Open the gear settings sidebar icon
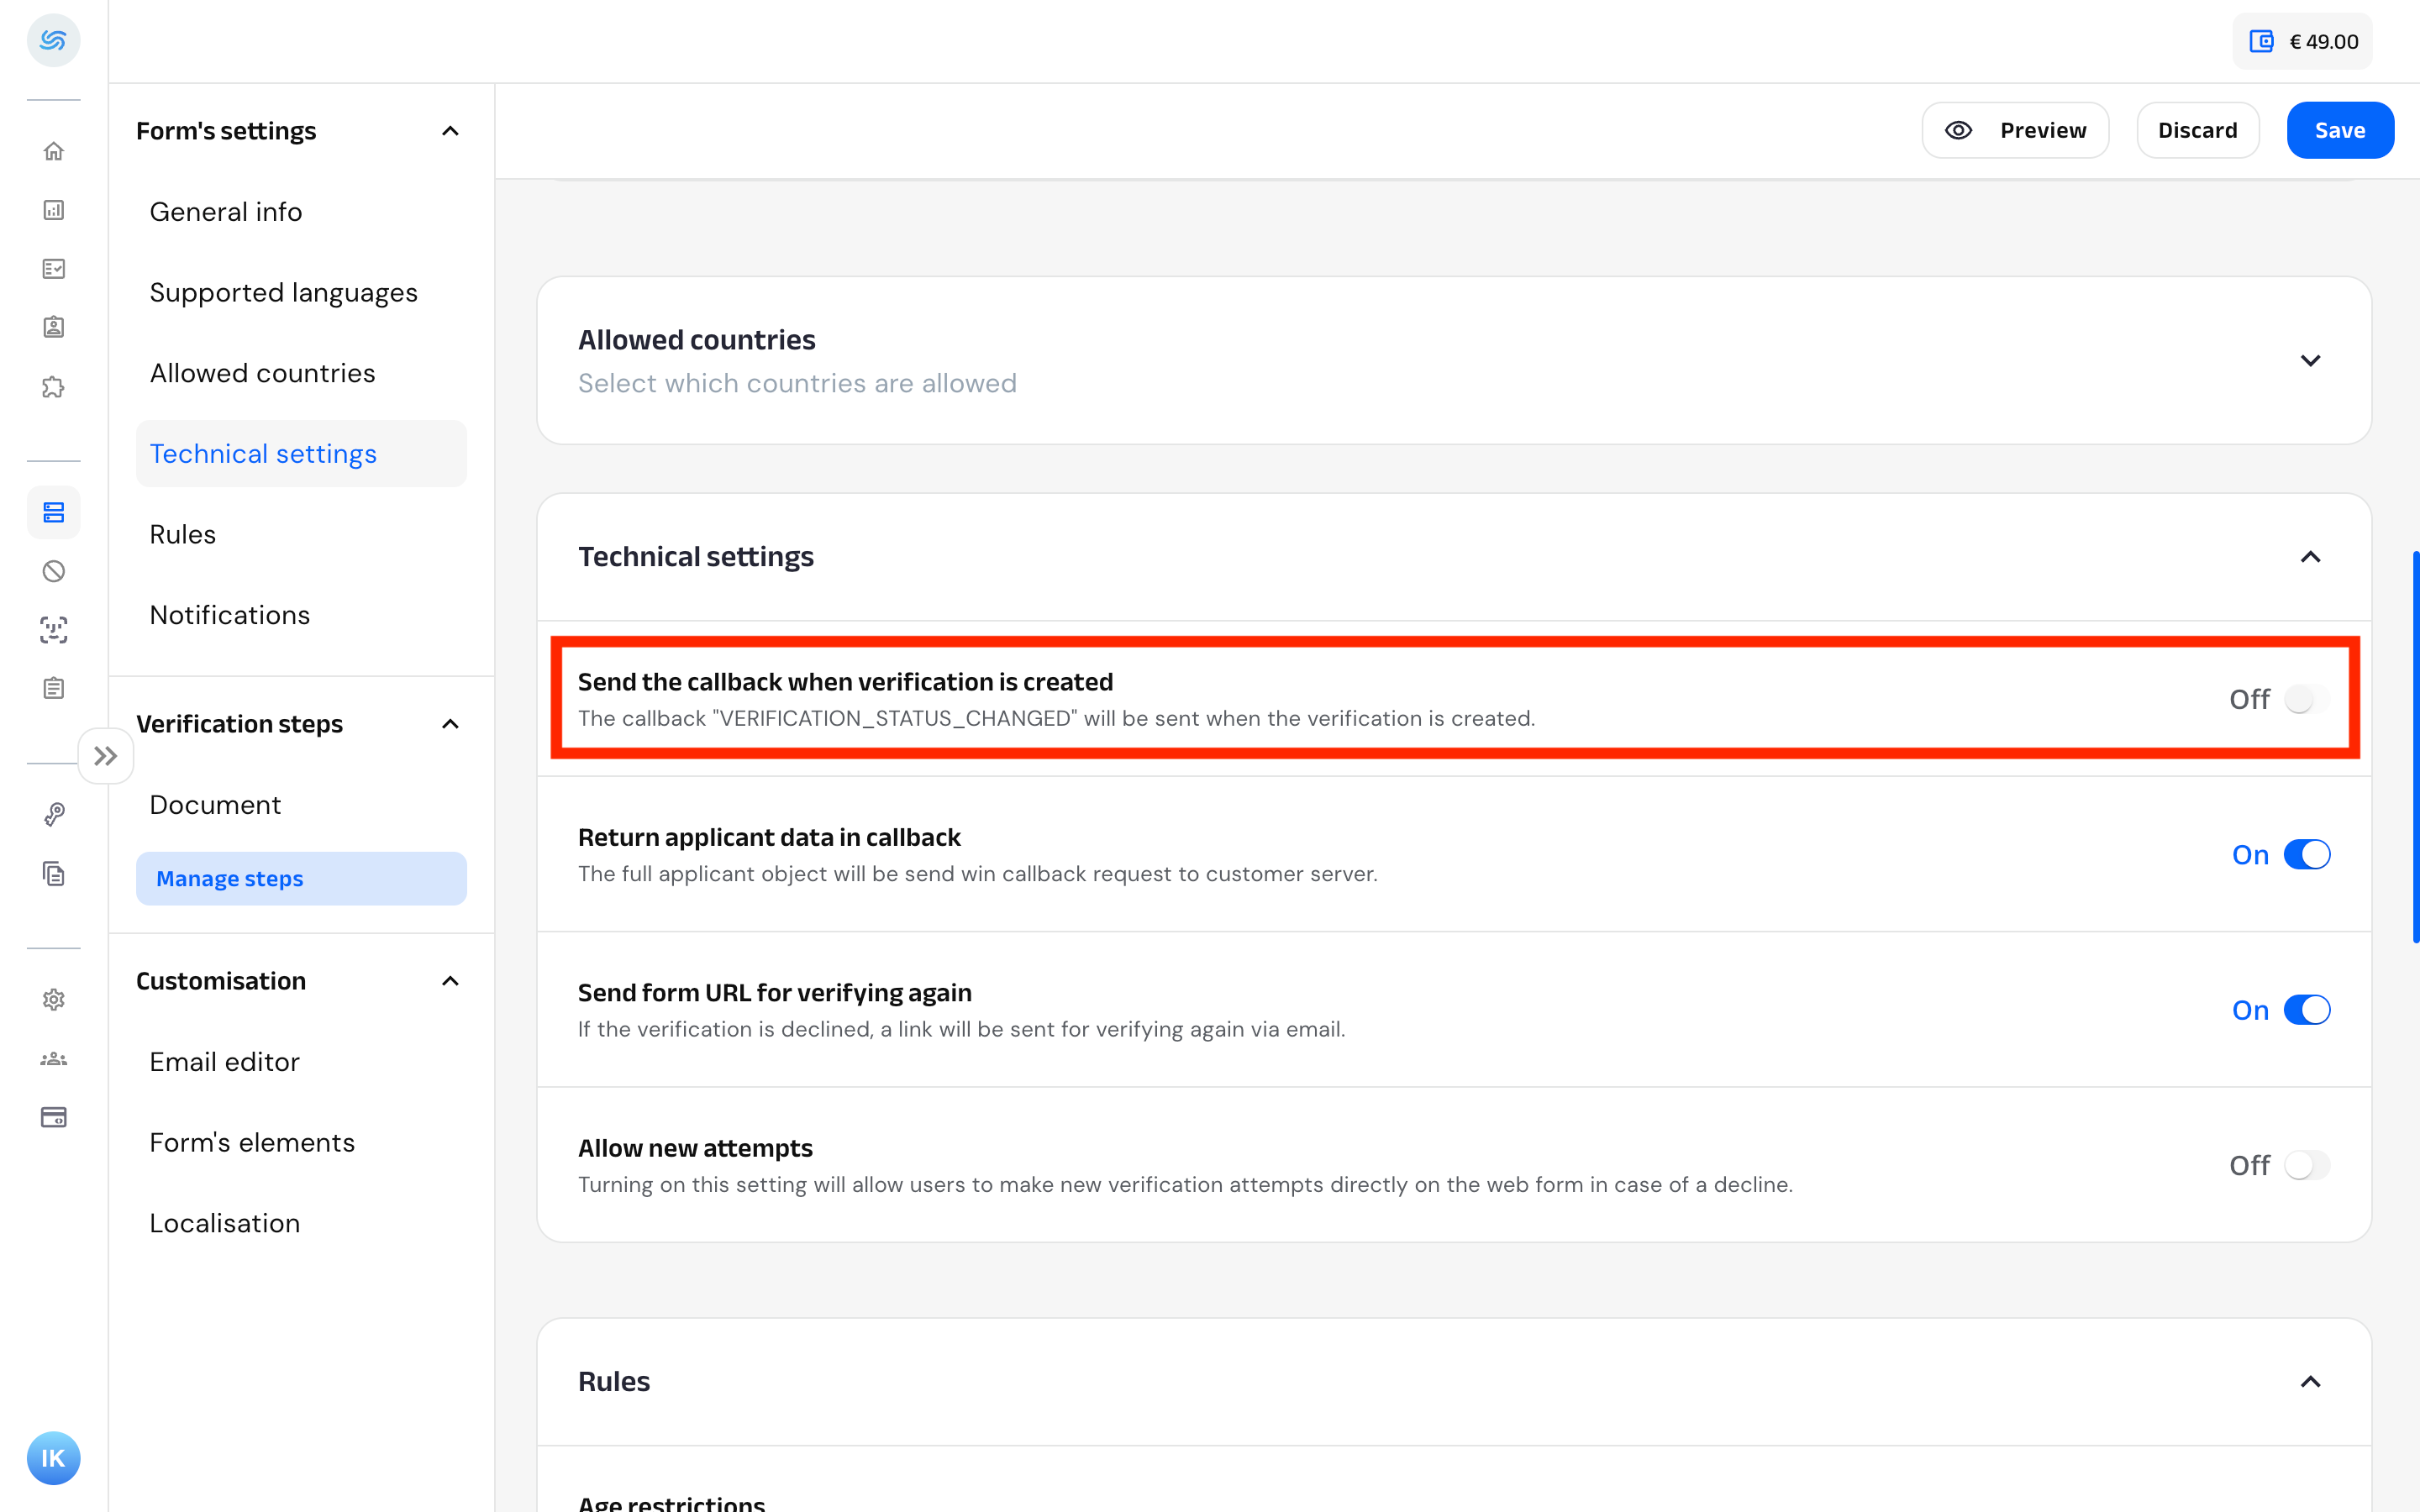 (54, 999)
